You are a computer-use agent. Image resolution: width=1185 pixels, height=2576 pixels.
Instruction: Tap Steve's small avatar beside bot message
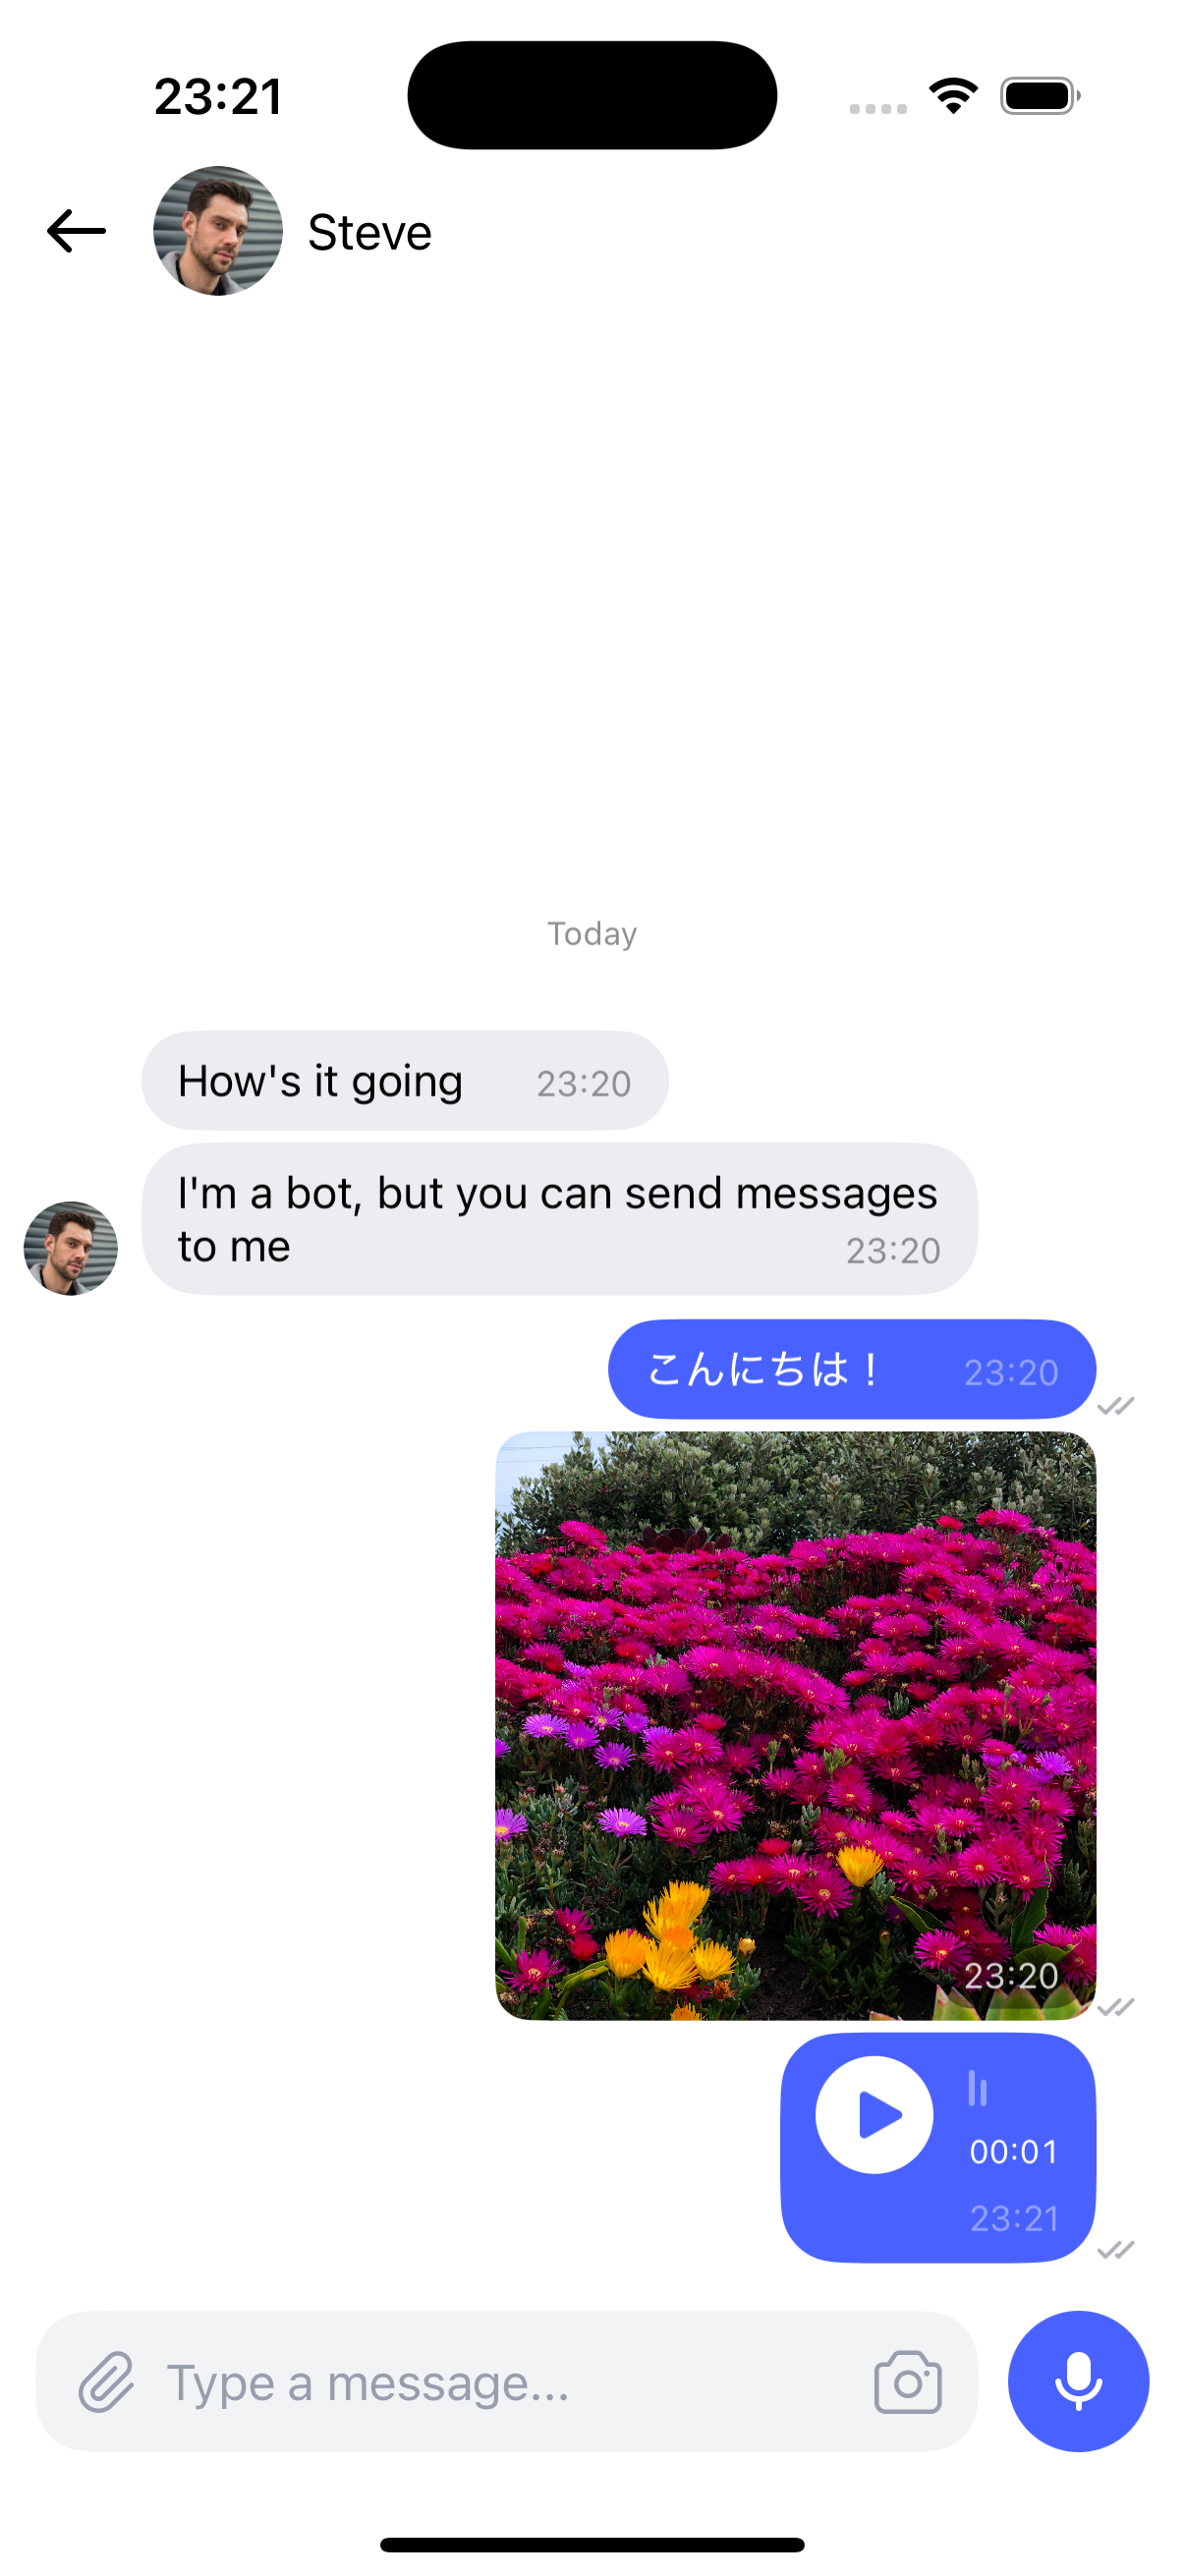point(71,1248)
